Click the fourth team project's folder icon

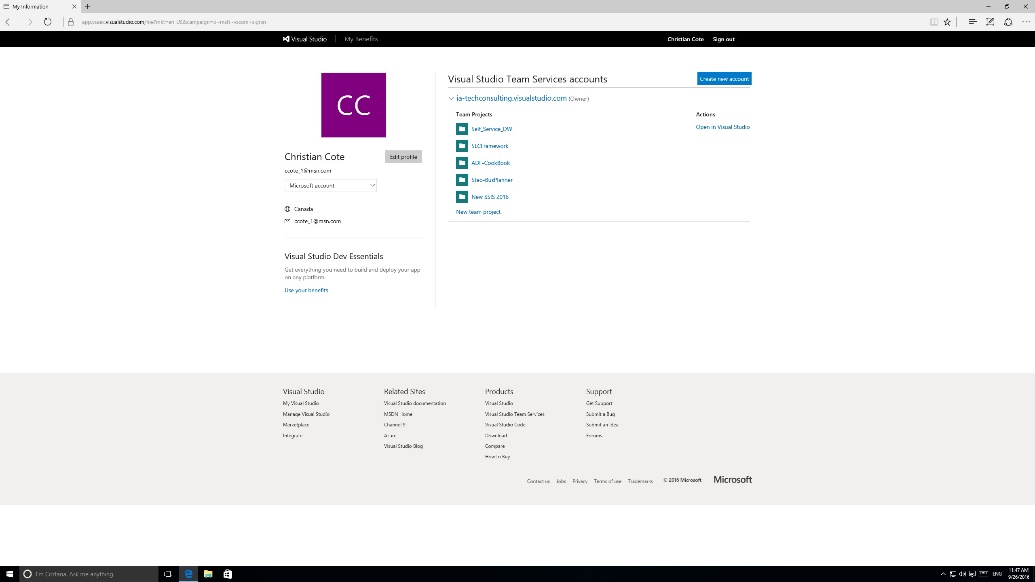(x=462, y=180)
